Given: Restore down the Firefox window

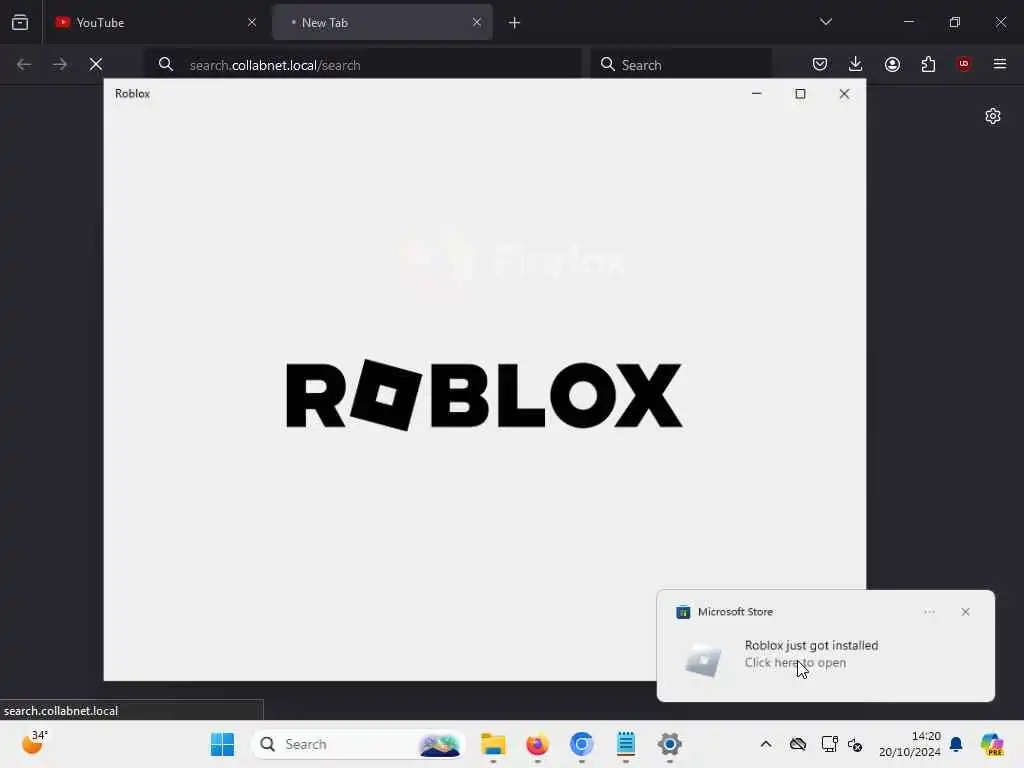Looking at the screenshot, I should pyautogui.click(x=955, y=22).
